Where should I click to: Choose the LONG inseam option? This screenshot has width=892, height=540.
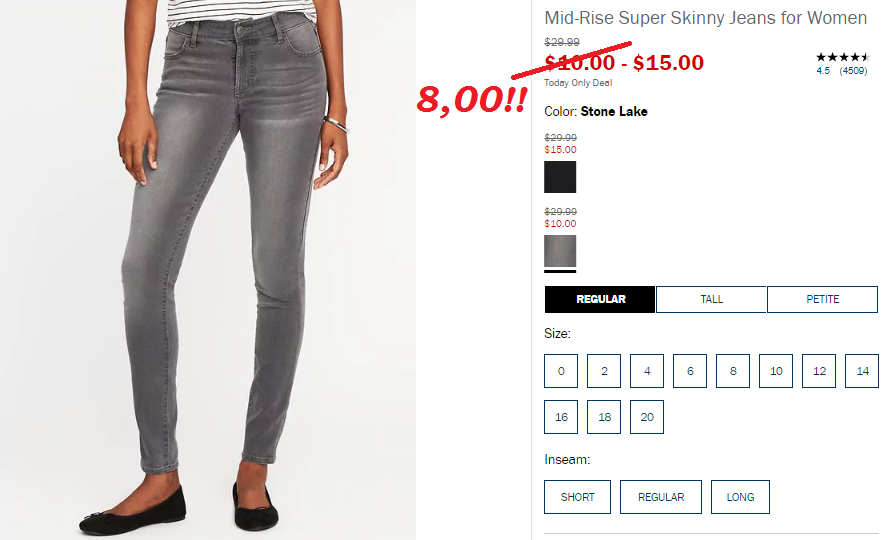740,497
